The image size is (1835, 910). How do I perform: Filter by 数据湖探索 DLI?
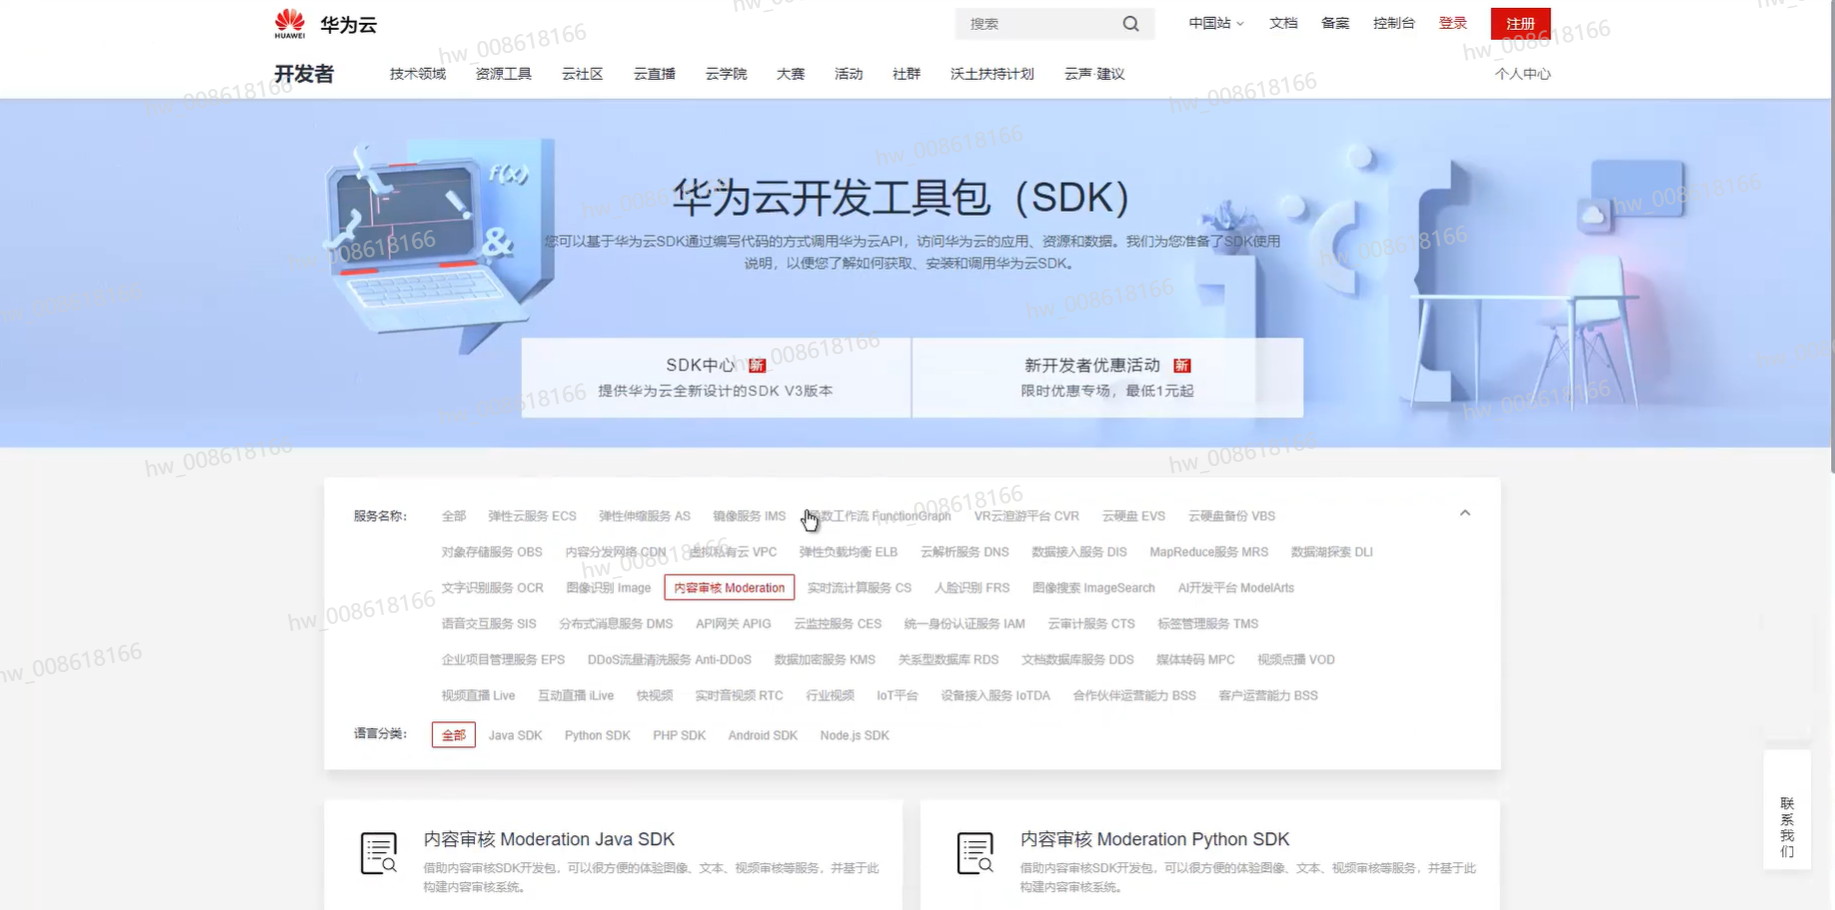(x=1331, y=552)
